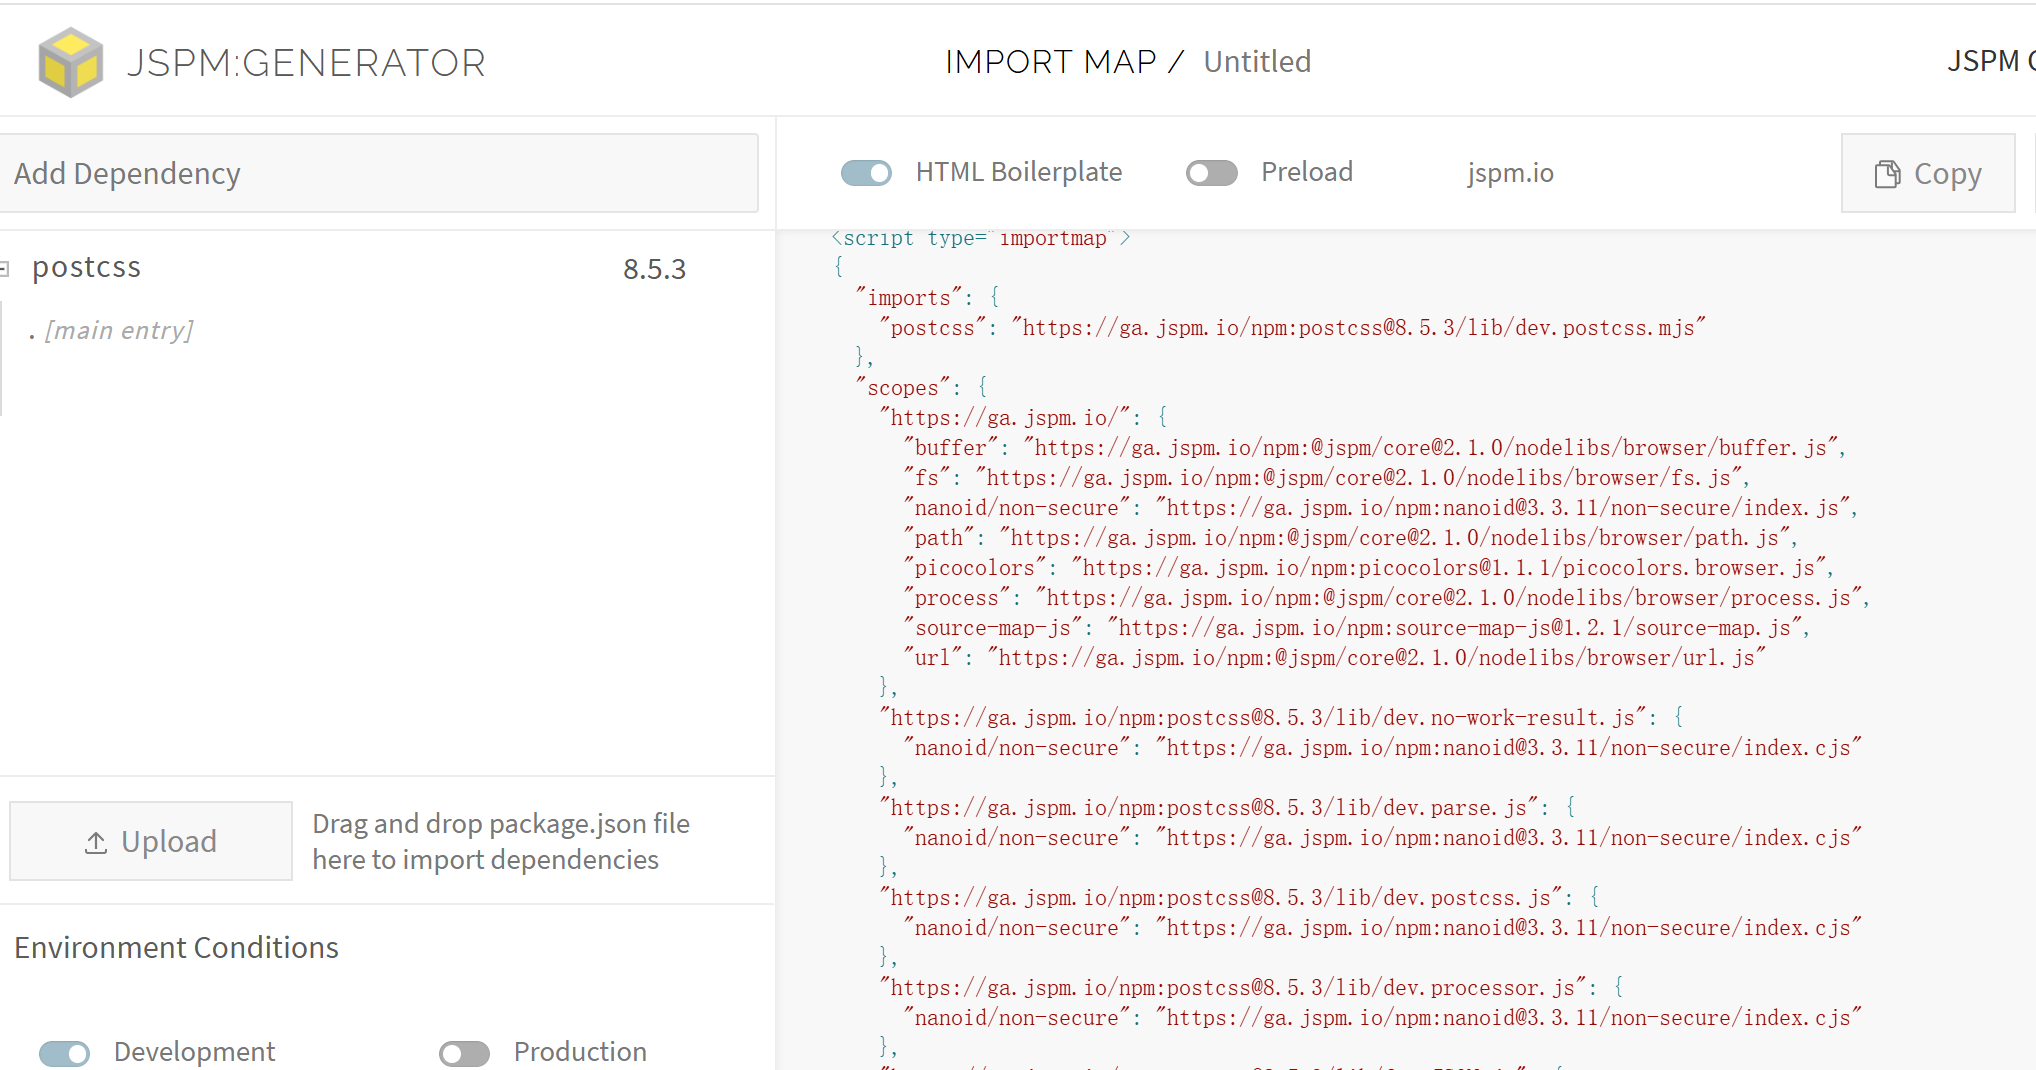Click the Environment Conditions heading
The width and height of the screenshot is (2036, 1070).
176,947
